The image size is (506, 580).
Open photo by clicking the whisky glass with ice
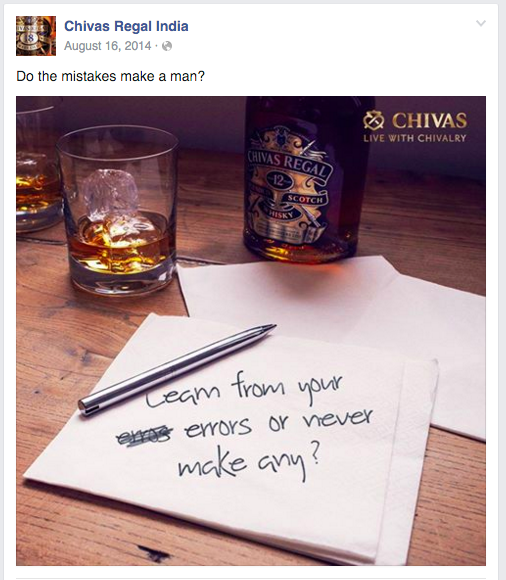point(118,210)
